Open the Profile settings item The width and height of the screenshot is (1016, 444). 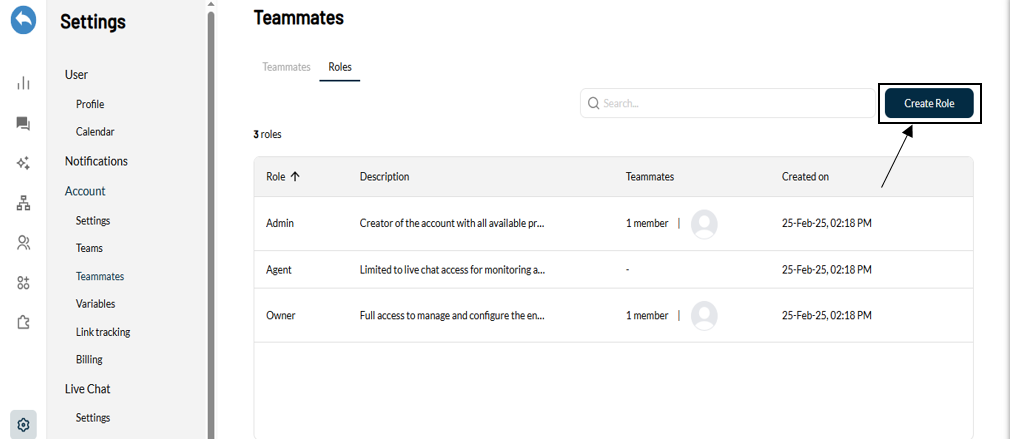[x=90, y=104]
